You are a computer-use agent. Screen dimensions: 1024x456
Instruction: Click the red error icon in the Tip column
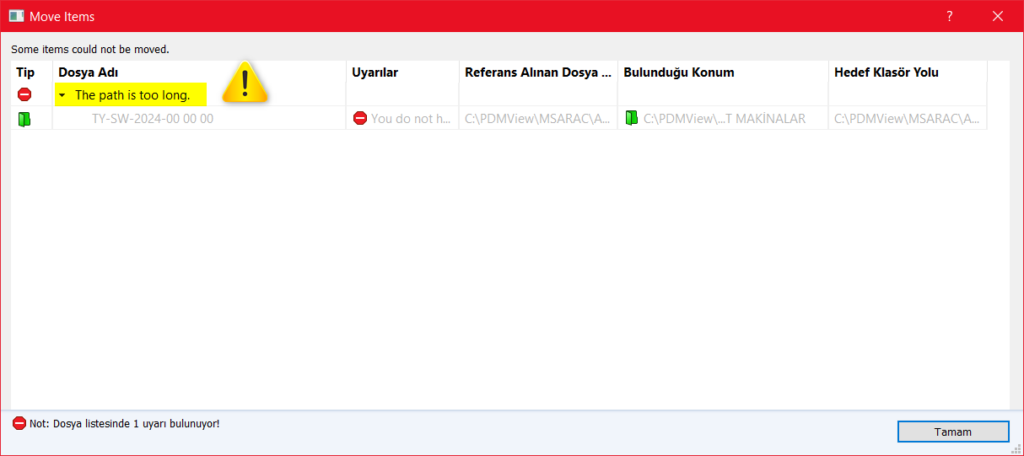pos(25,95)
